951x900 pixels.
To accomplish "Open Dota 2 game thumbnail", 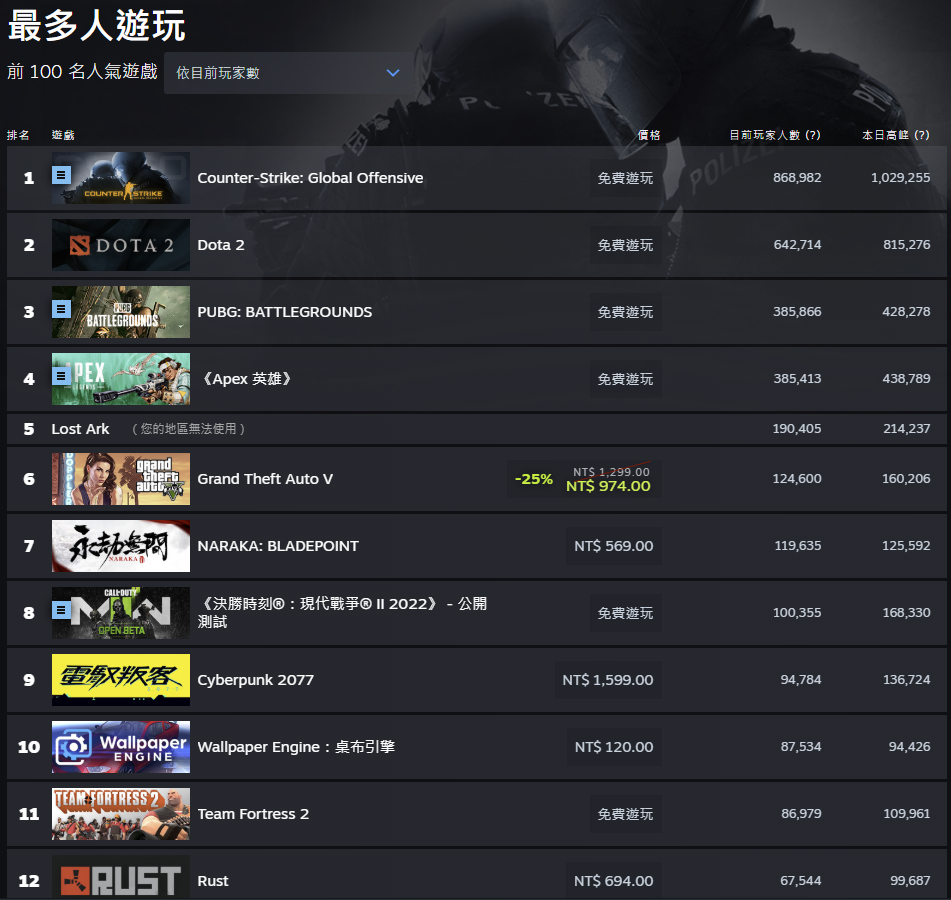I will (x=121, y=245).
